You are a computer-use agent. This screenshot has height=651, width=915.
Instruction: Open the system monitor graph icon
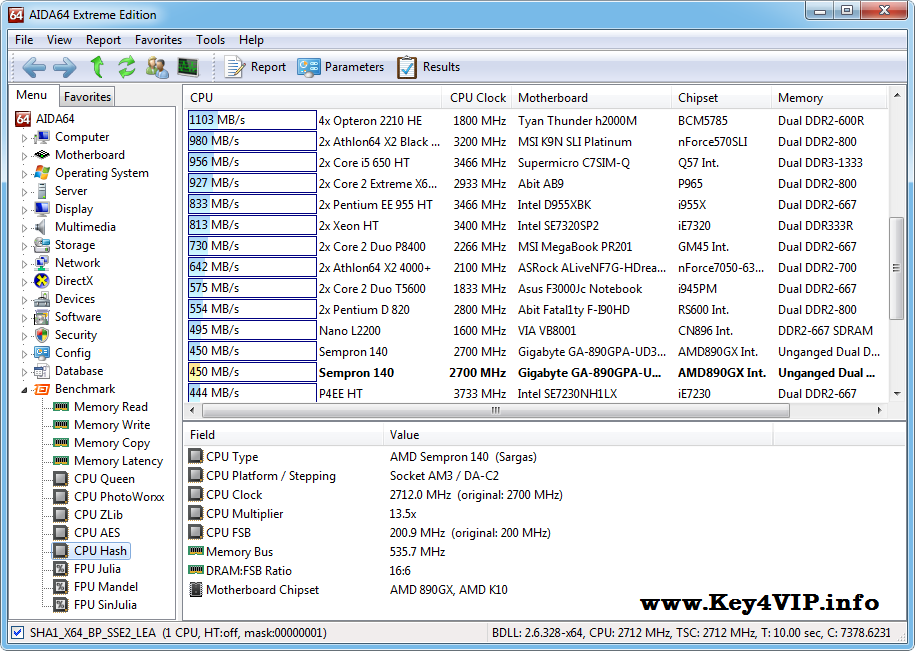pos(188,67)
